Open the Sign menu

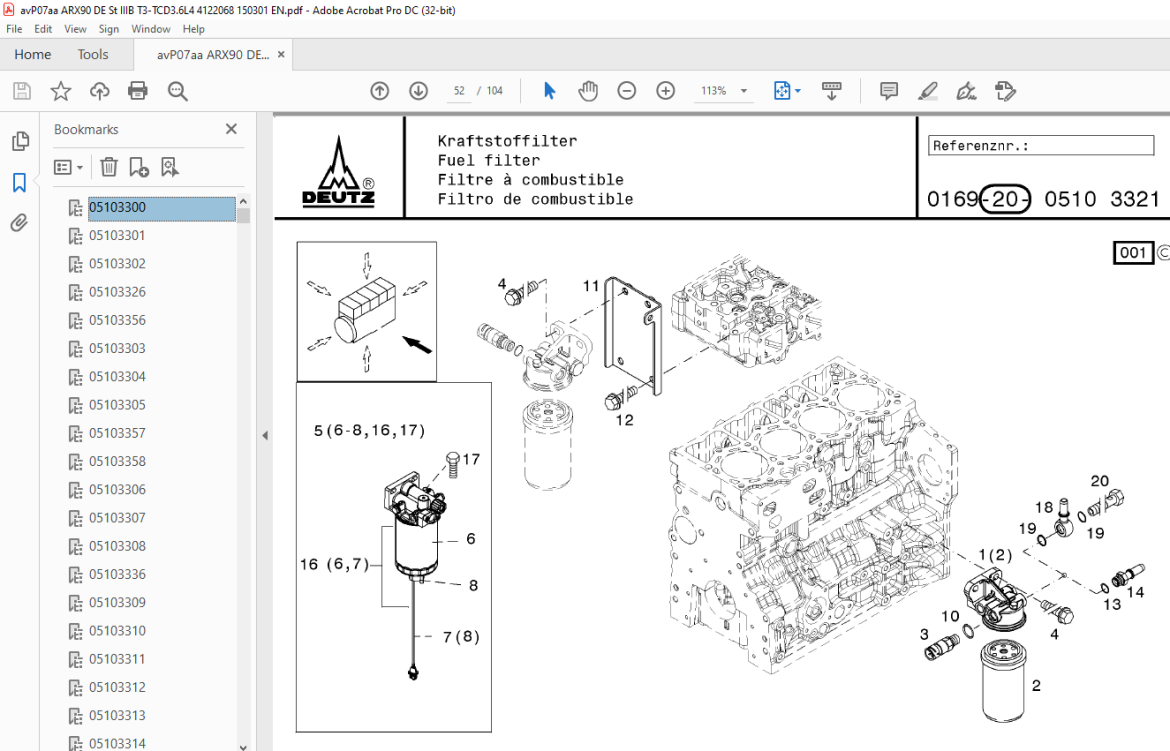pos(109,29)
